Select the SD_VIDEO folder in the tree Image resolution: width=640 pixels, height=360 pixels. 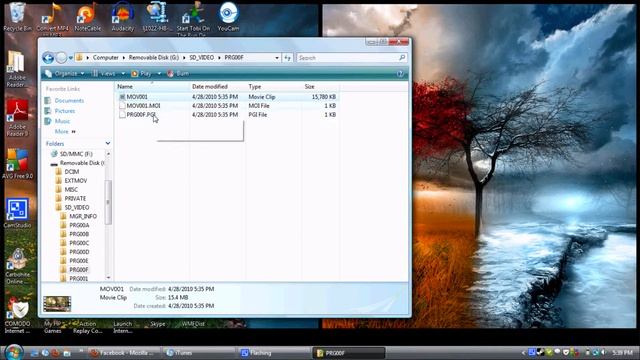[77, 208]
